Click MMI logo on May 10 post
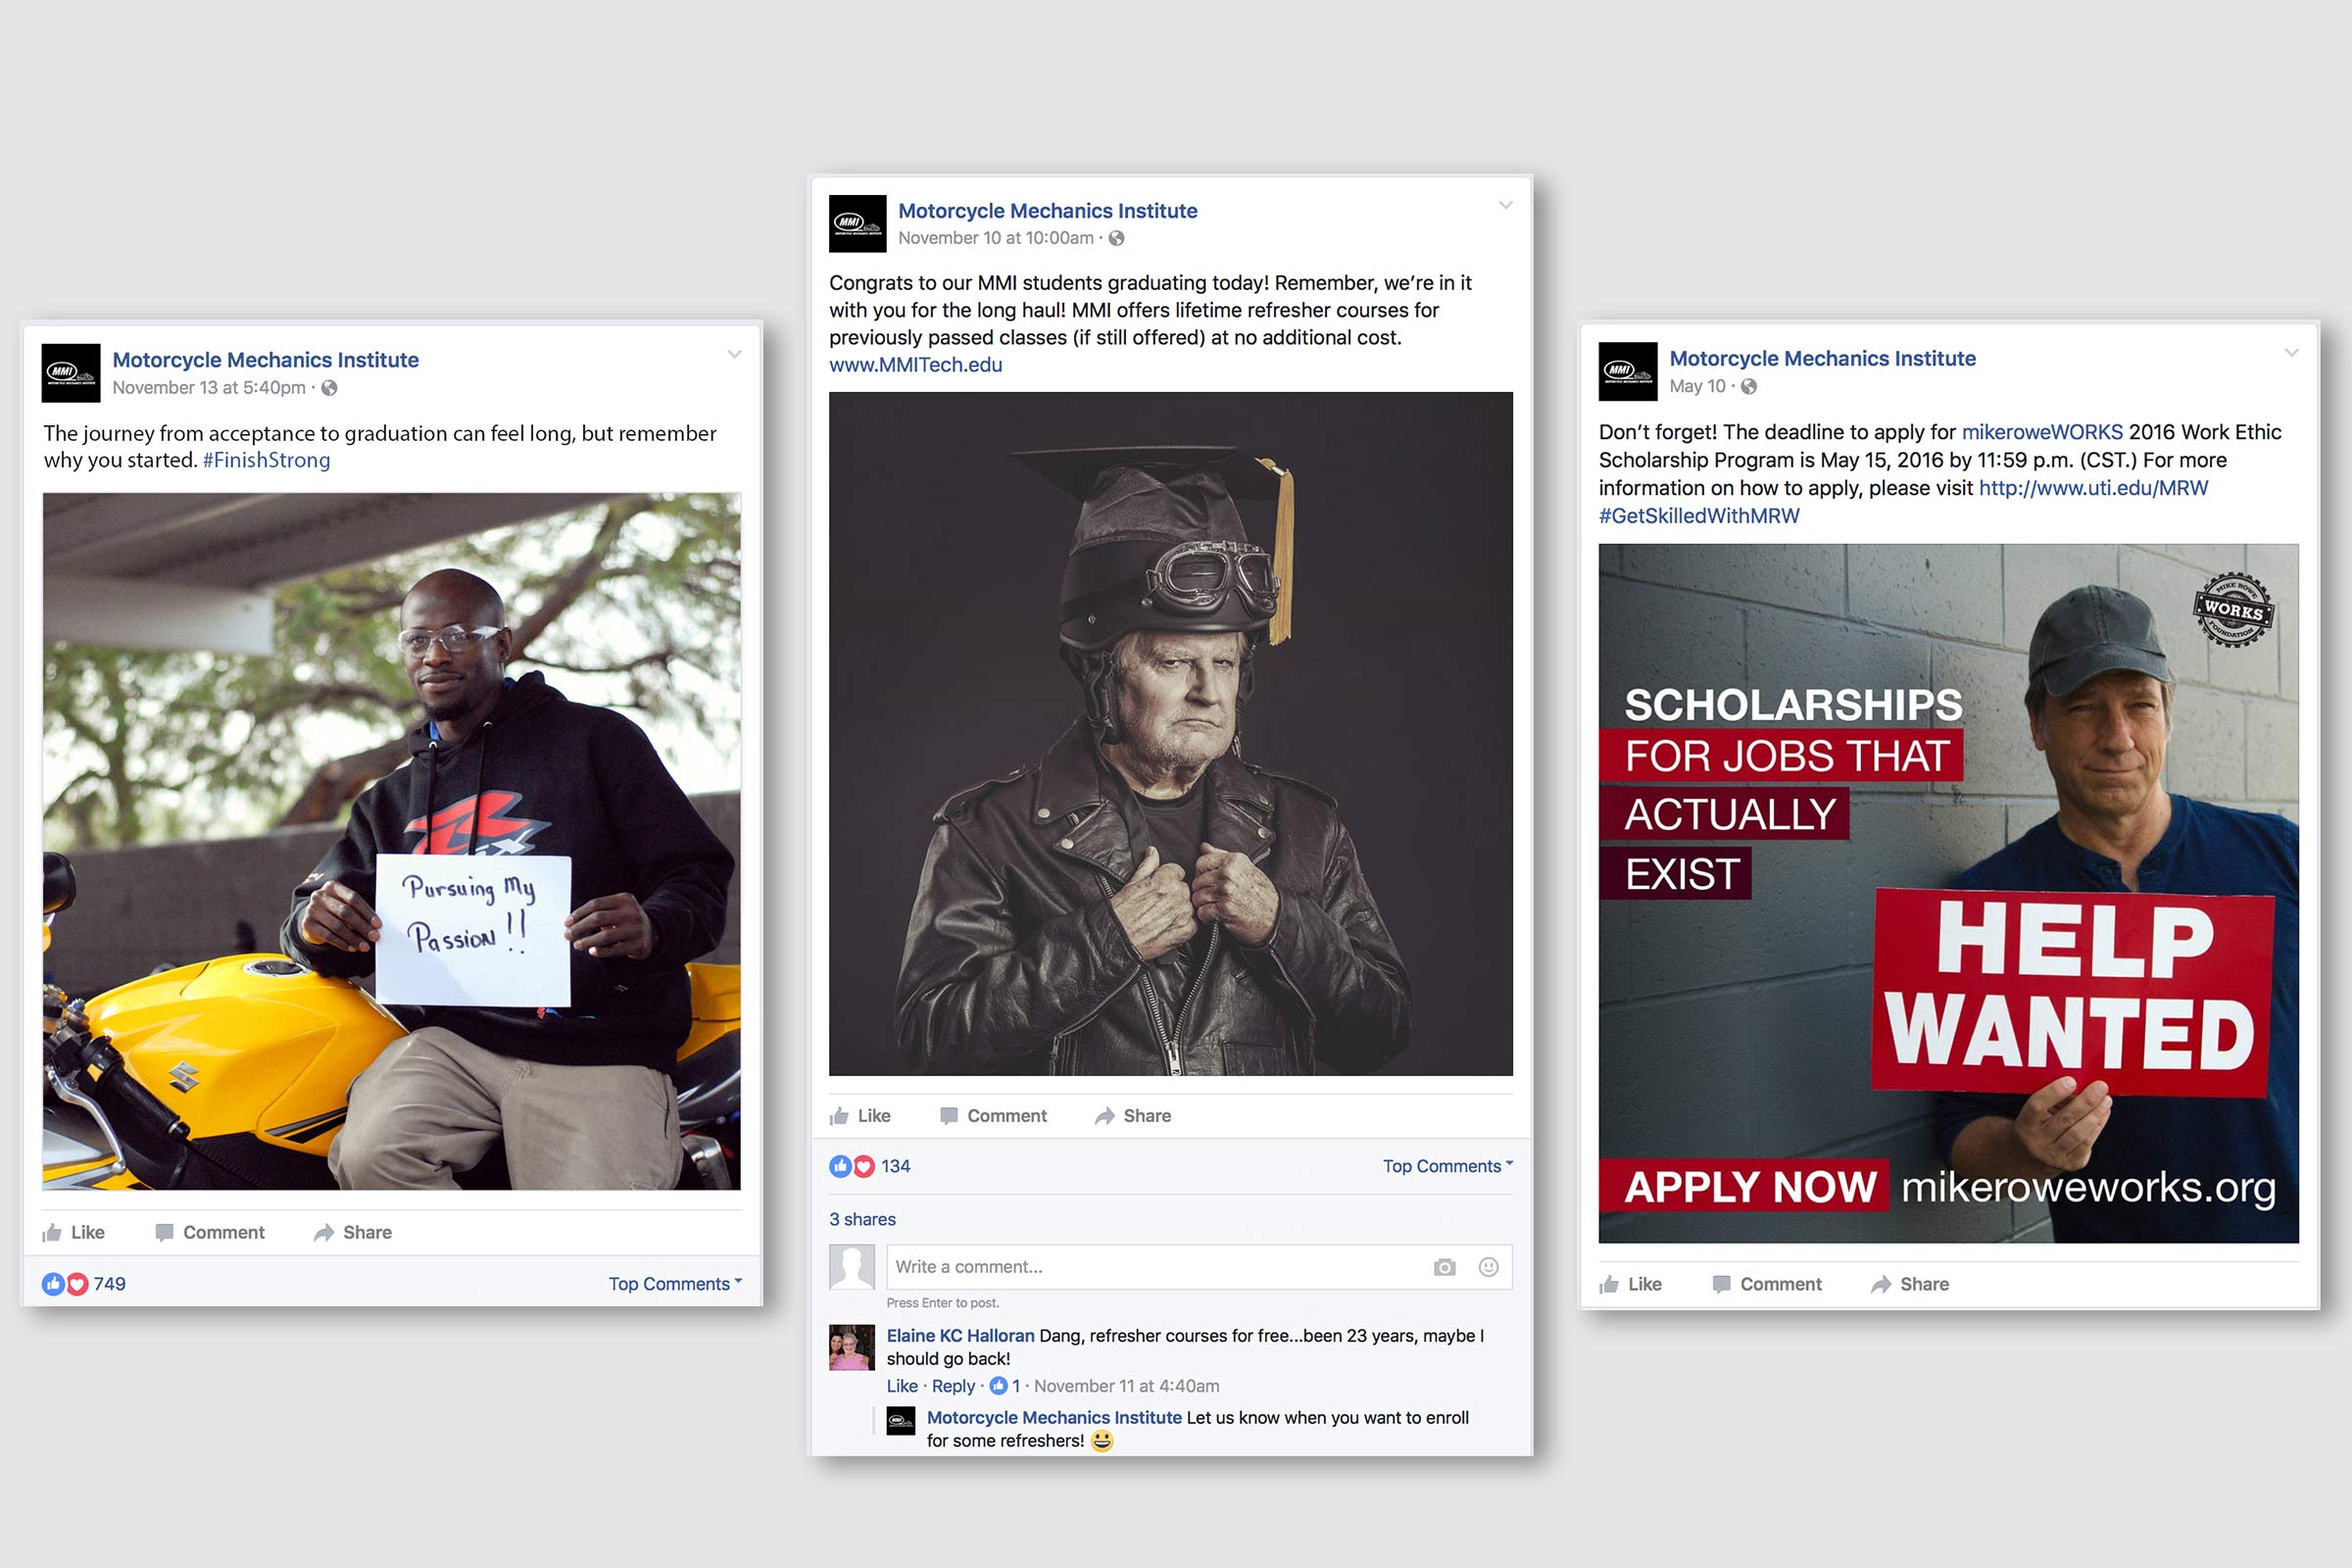Viewport: 2352px width, 1568px height. coord(1627,372)
